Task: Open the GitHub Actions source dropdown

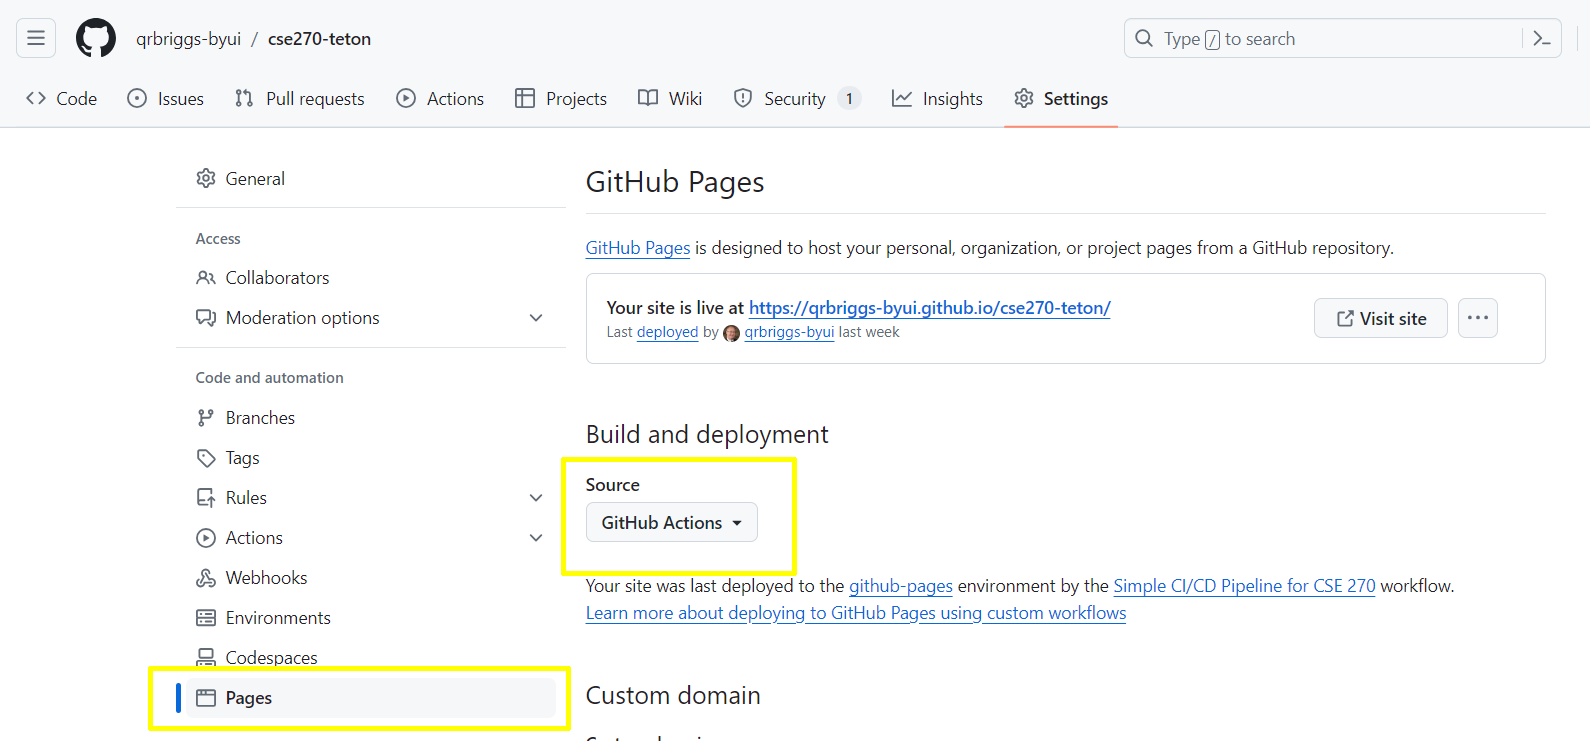Action: (671, 523)
